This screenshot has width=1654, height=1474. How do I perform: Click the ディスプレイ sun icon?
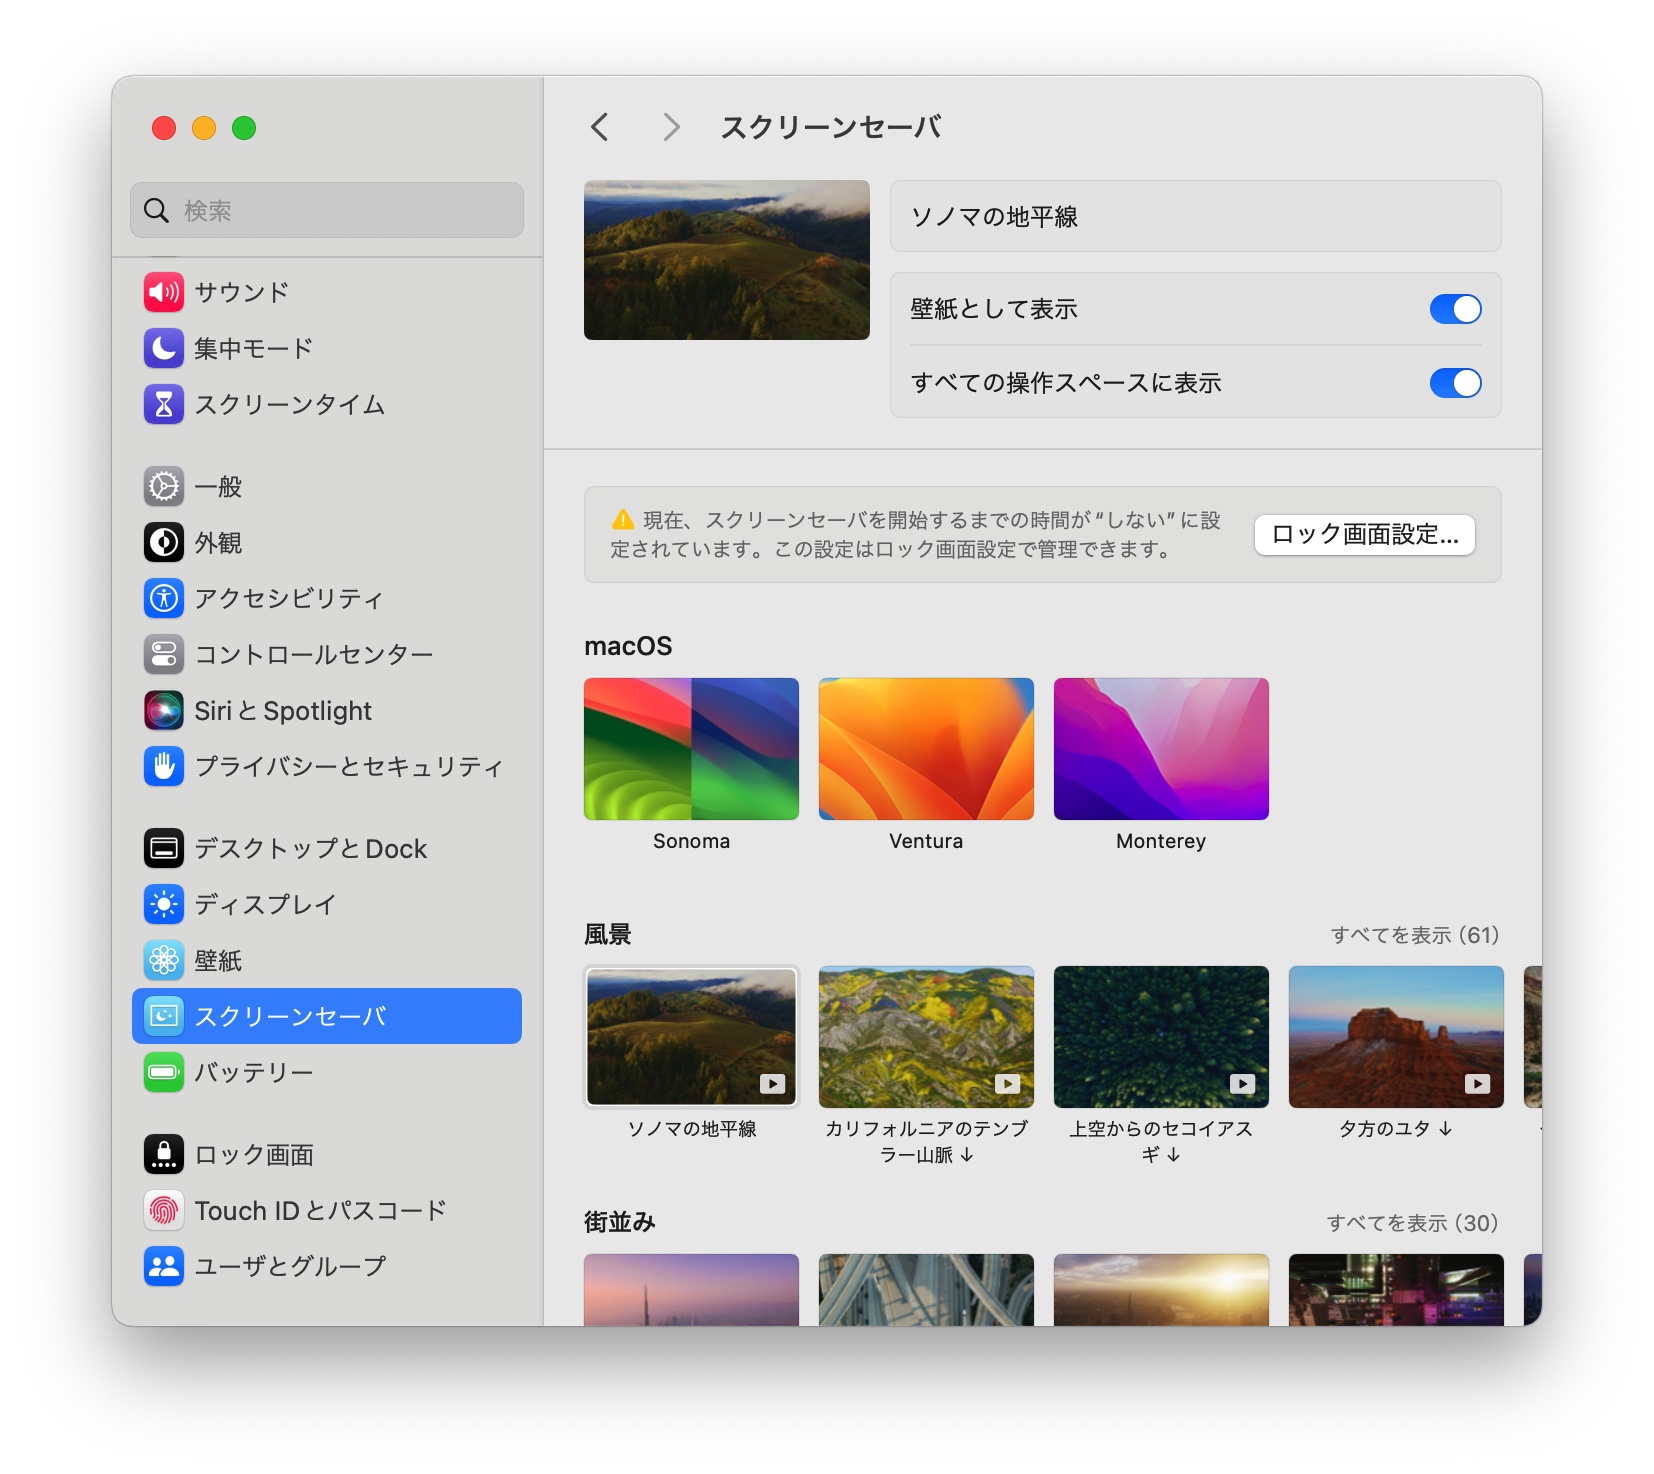(x=164, y=904)
